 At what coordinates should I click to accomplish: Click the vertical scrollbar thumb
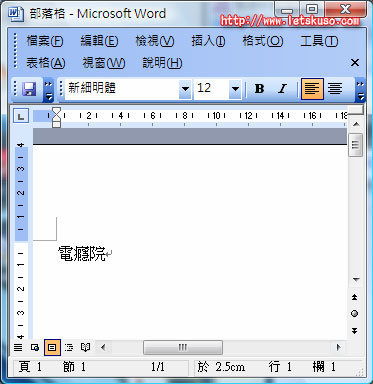pos(355,144)
